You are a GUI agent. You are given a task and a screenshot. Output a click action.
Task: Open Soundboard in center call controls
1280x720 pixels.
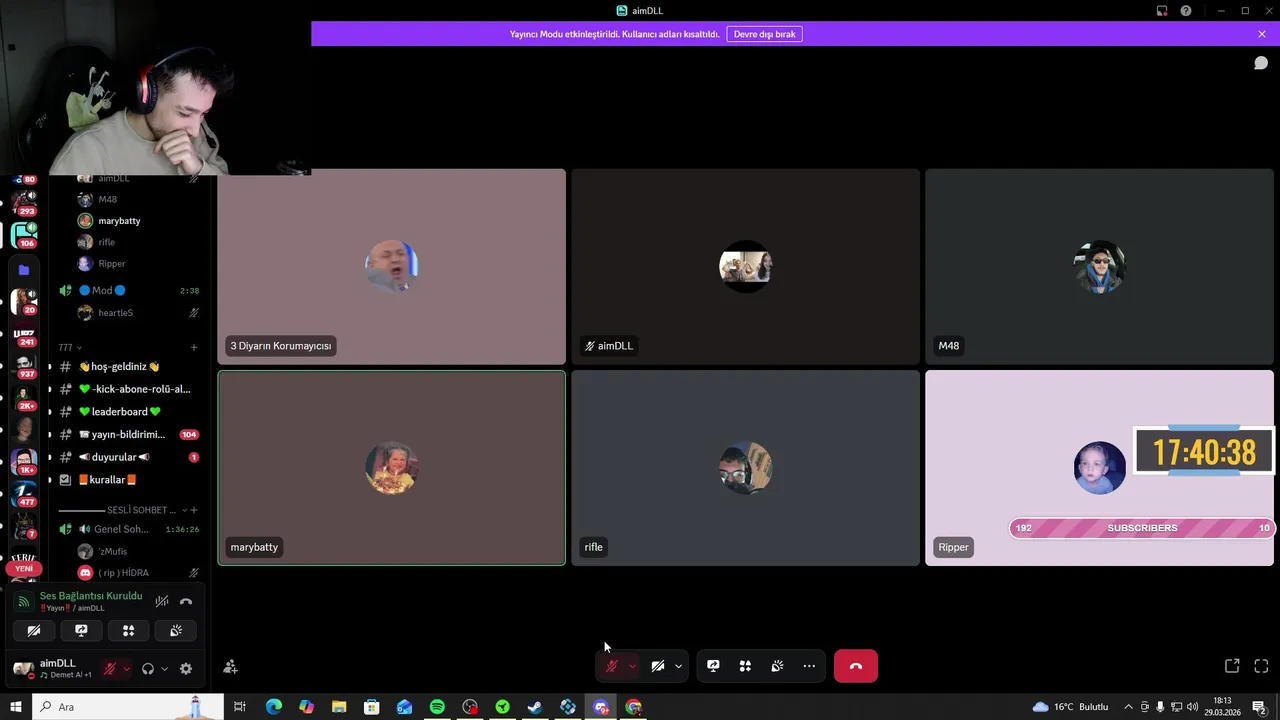(x=777, y=666)
